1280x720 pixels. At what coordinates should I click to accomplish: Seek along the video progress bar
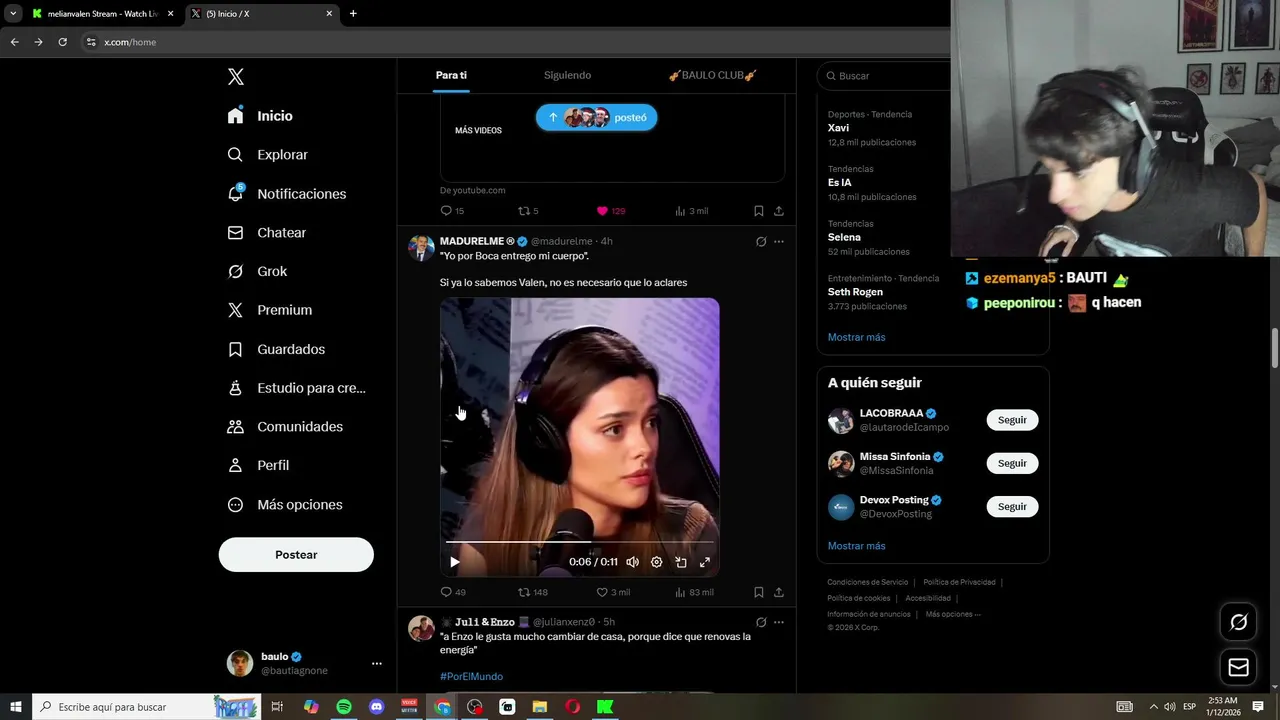(x=580, y=542)
